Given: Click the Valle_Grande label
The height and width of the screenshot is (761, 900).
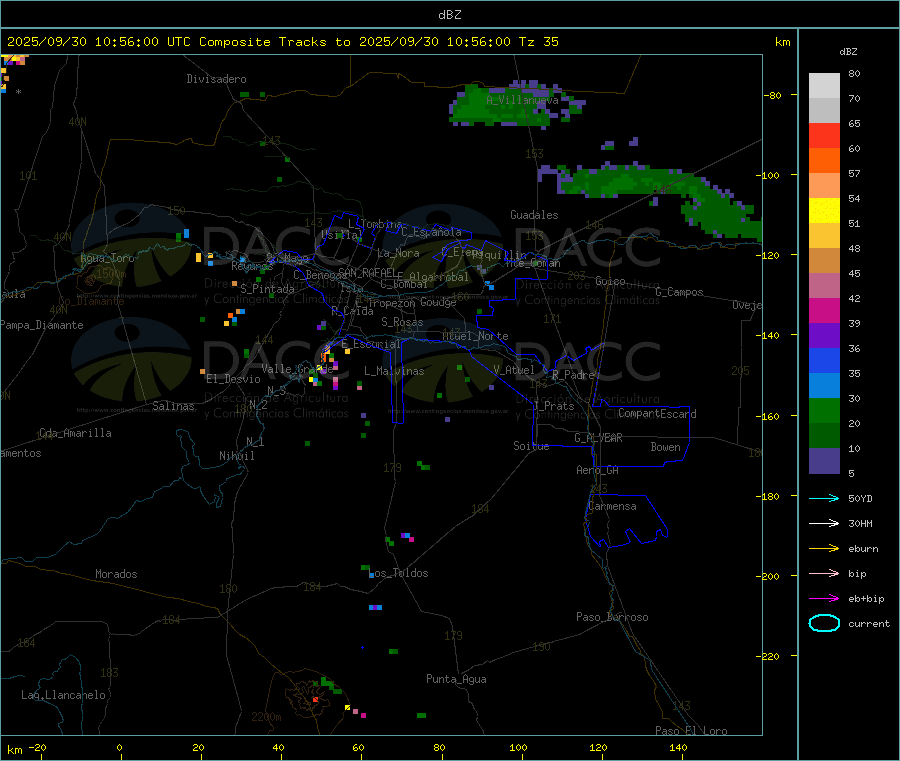Looking at the screenshot, I should [297, 369].
